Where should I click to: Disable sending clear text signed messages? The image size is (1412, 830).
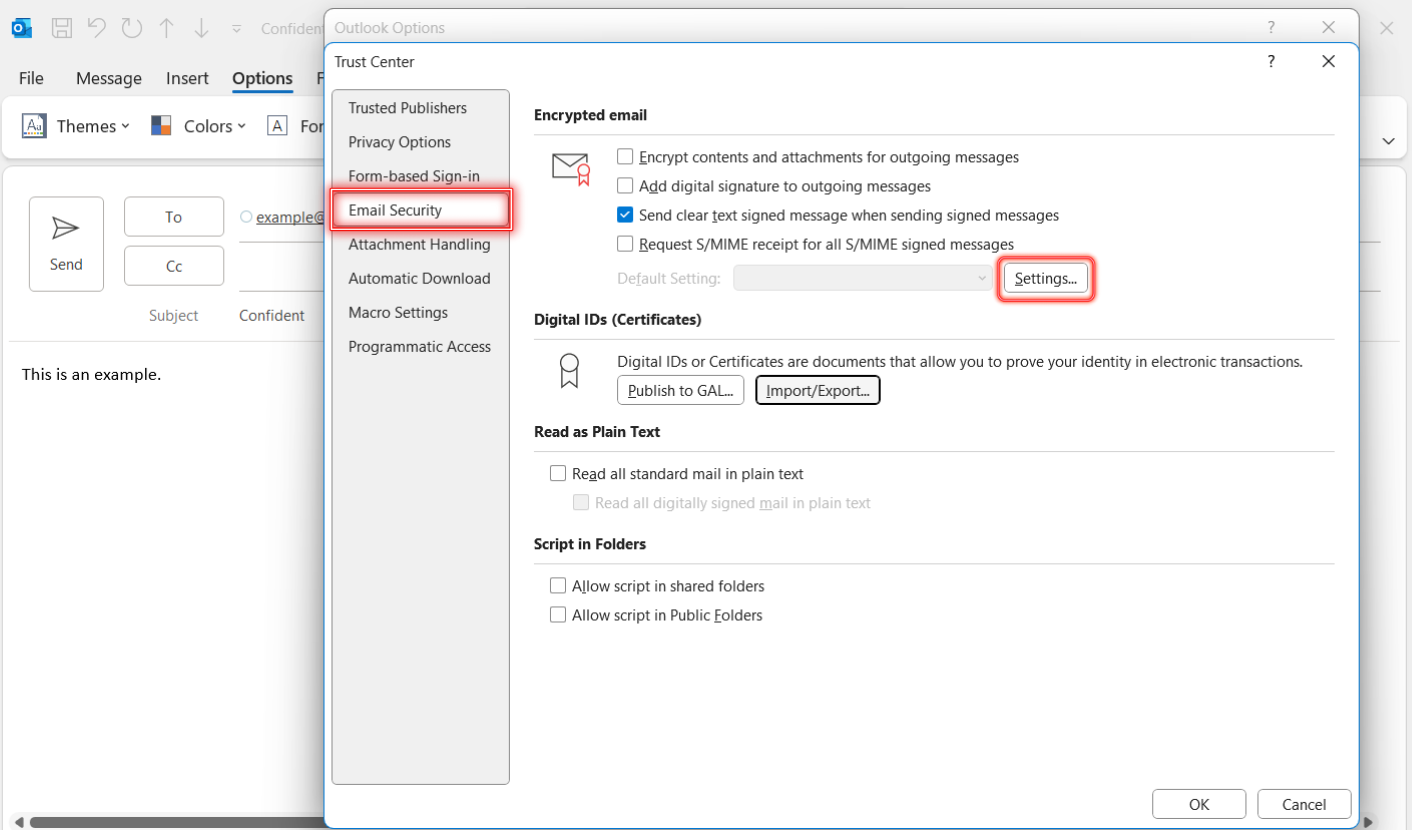tap(625, 214)
